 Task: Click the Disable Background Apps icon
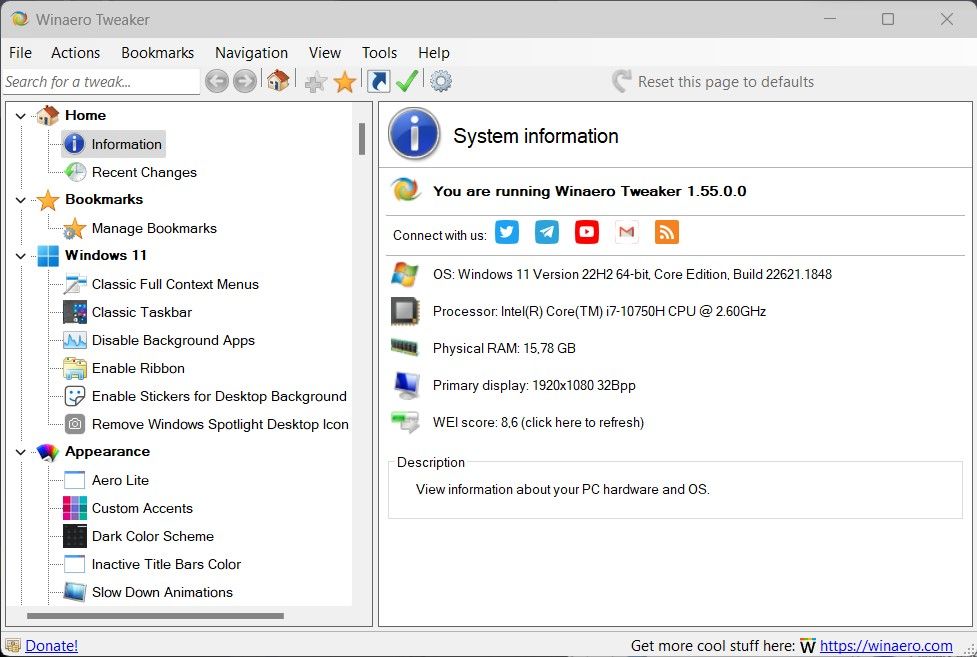pos(75,340)
